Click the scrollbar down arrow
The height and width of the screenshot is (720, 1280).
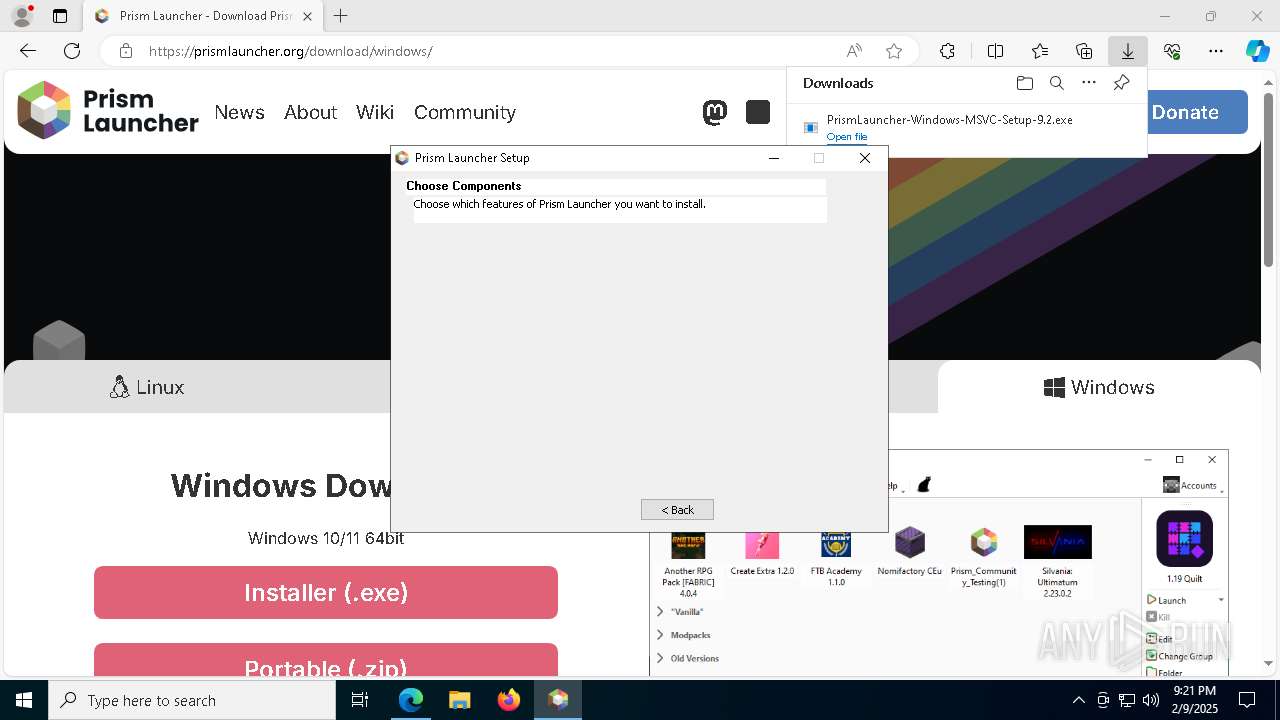click(x=1268, y=663)
